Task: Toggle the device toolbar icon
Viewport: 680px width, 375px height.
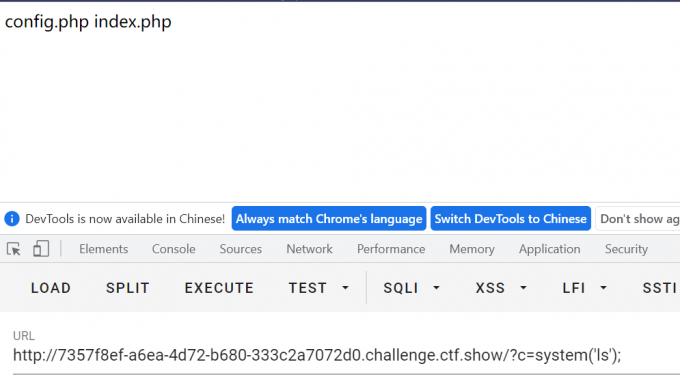Action: pos(41,249)
